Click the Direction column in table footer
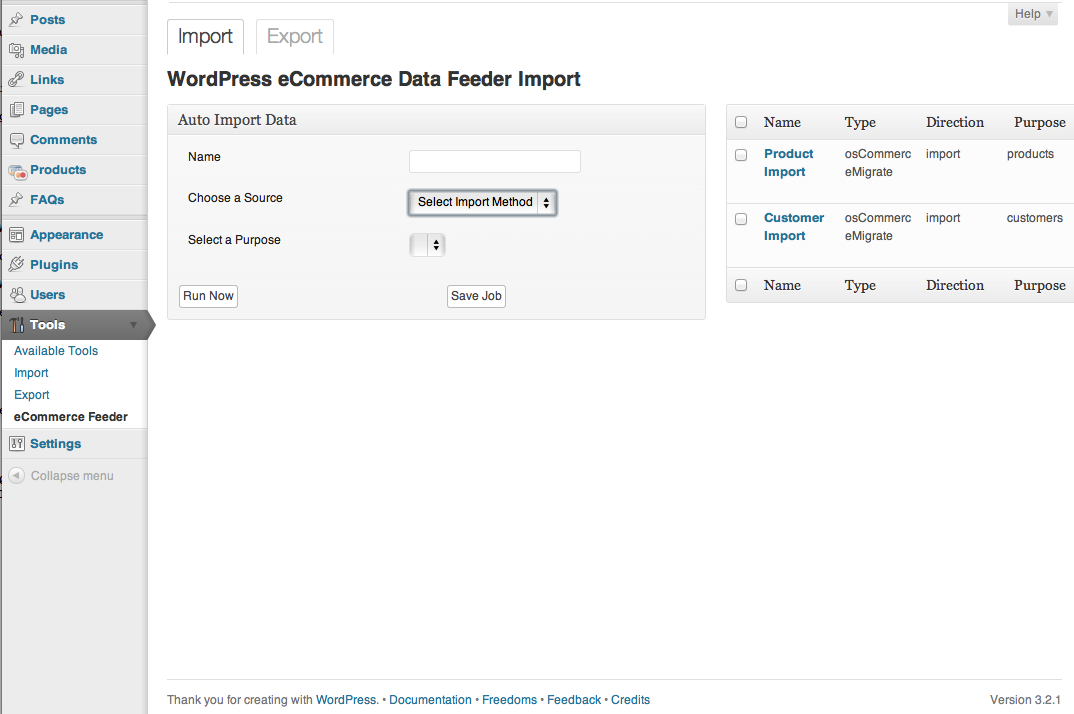1074x714 pixels. [955, 285]
